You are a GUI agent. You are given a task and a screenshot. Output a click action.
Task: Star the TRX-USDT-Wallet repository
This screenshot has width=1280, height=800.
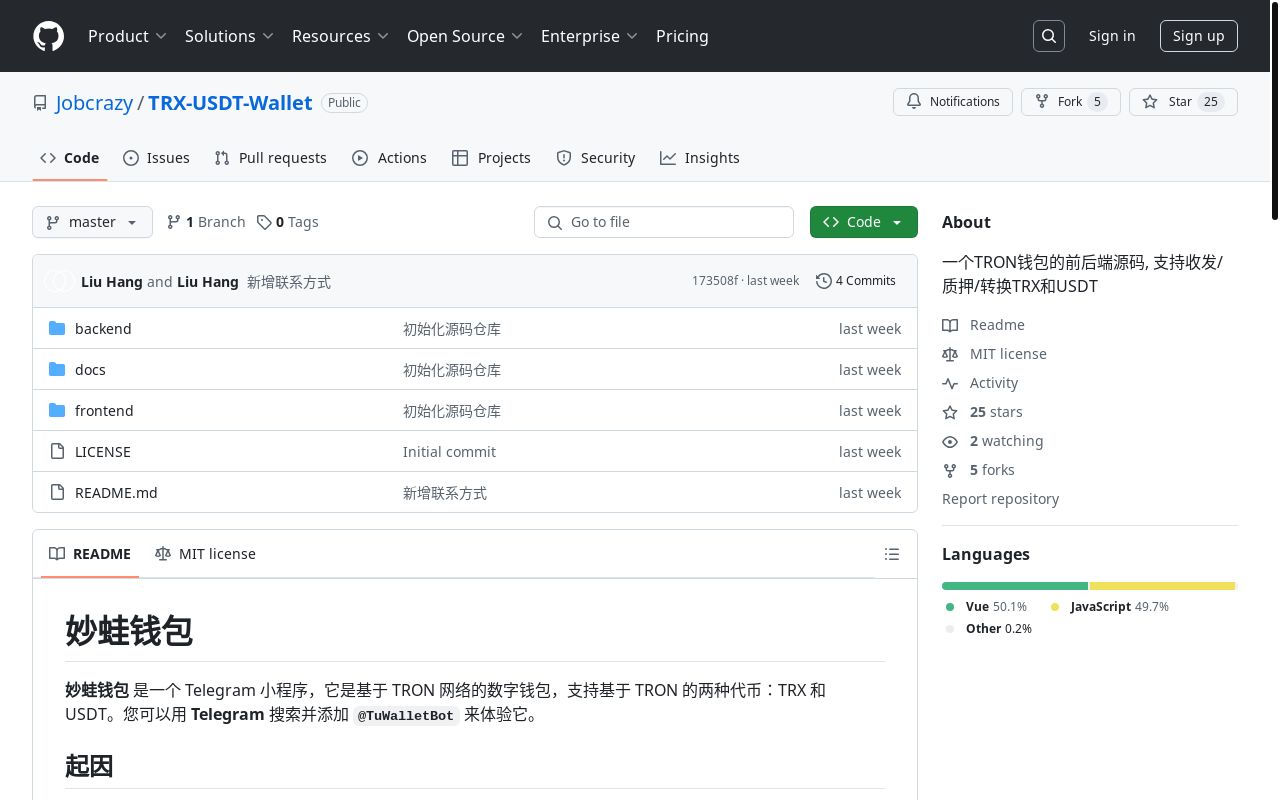(x=1180, y=101)
